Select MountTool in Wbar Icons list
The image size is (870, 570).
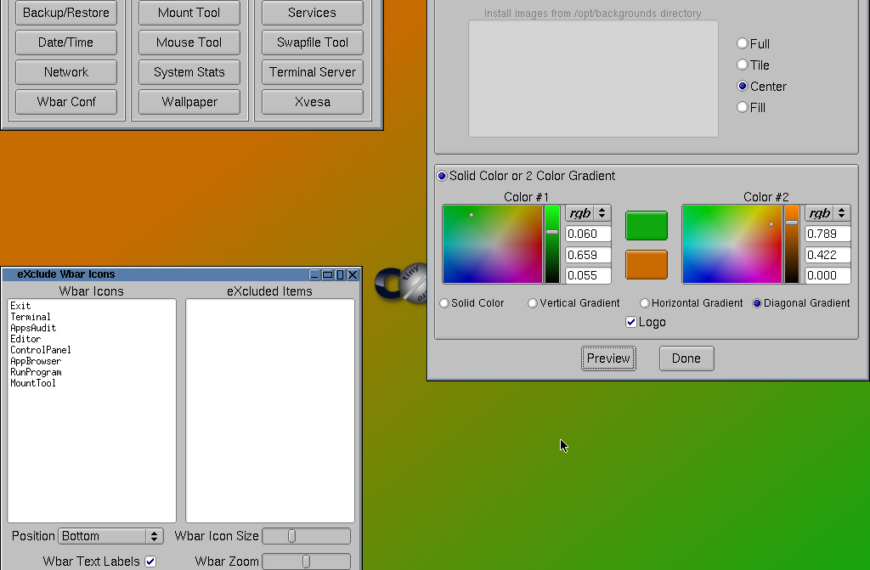tap(33, 383)
